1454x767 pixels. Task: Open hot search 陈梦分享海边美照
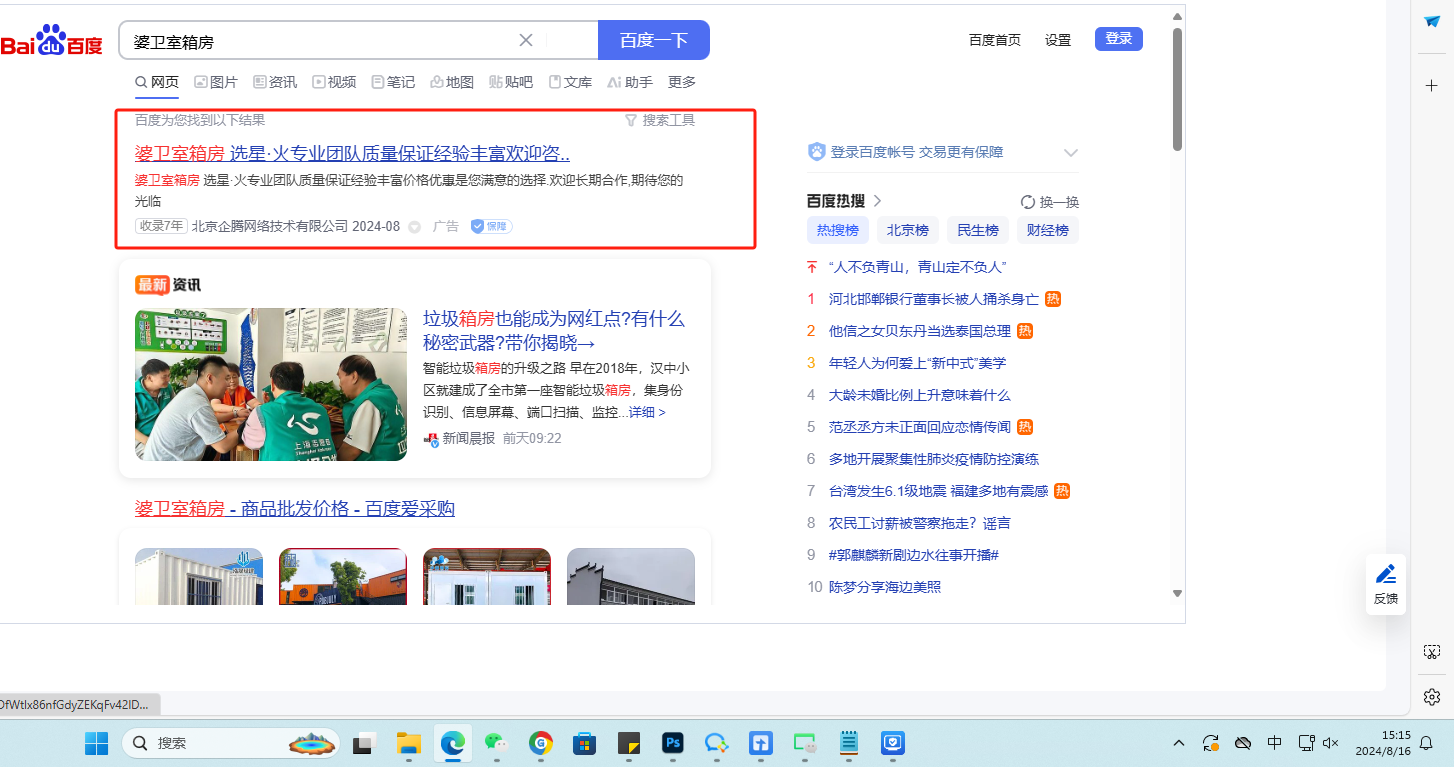click(x=885, y=587)
